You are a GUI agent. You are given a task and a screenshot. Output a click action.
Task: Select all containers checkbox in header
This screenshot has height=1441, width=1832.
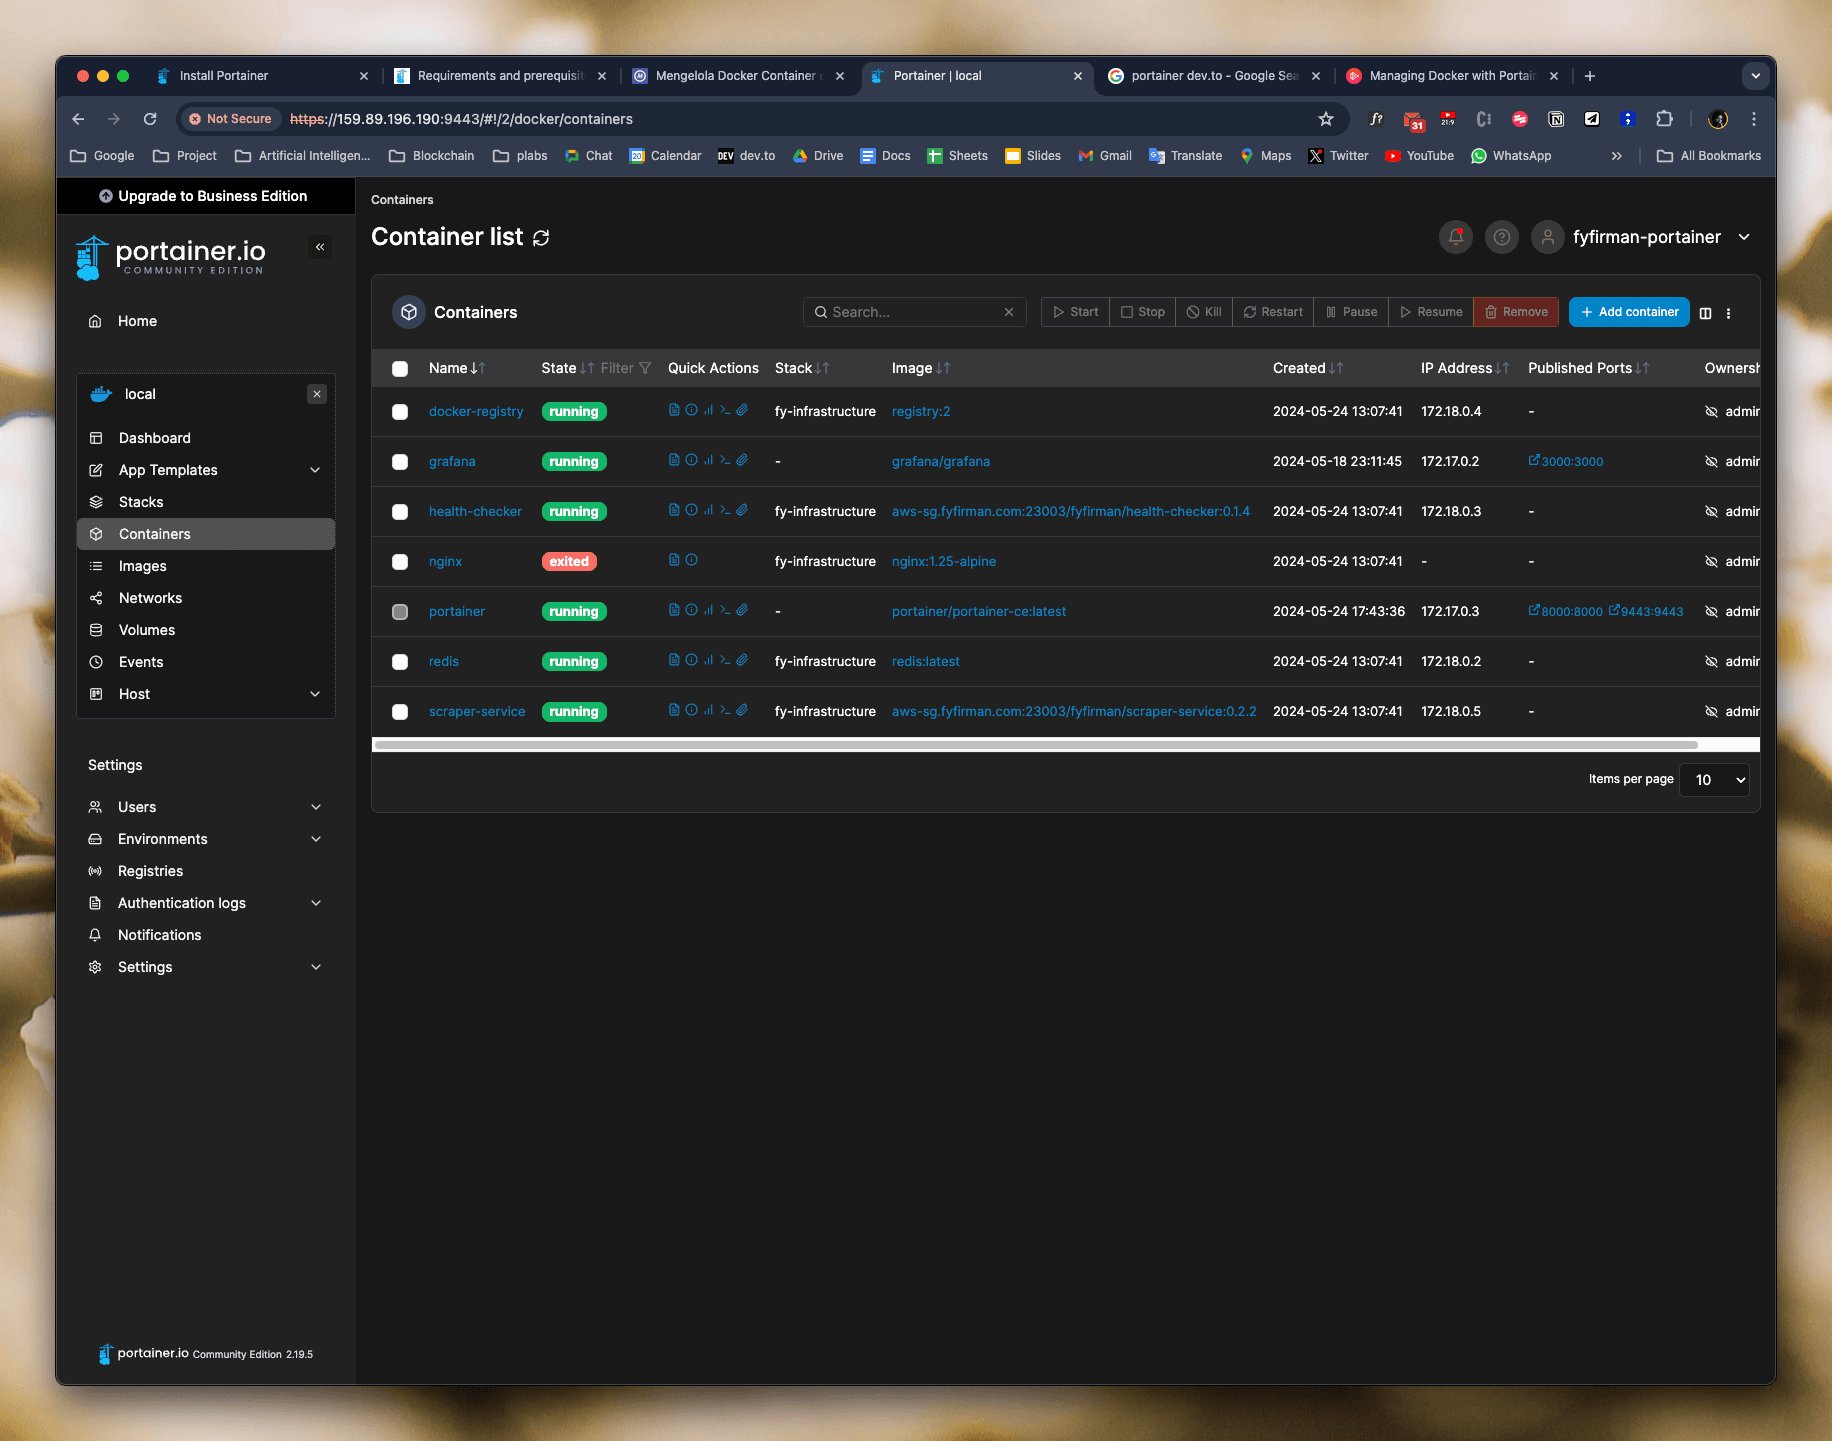[x=400, y=368]
